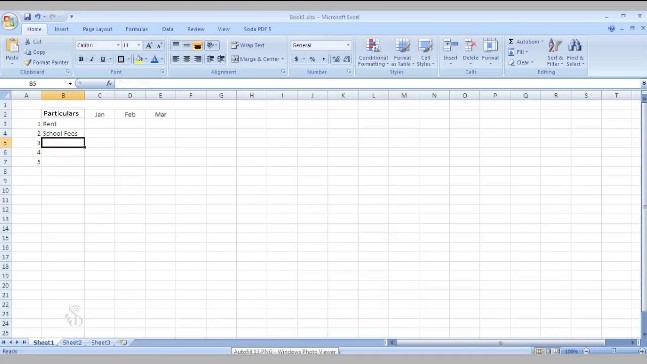Toggle Bold formatting

click(x=81, y=59)
